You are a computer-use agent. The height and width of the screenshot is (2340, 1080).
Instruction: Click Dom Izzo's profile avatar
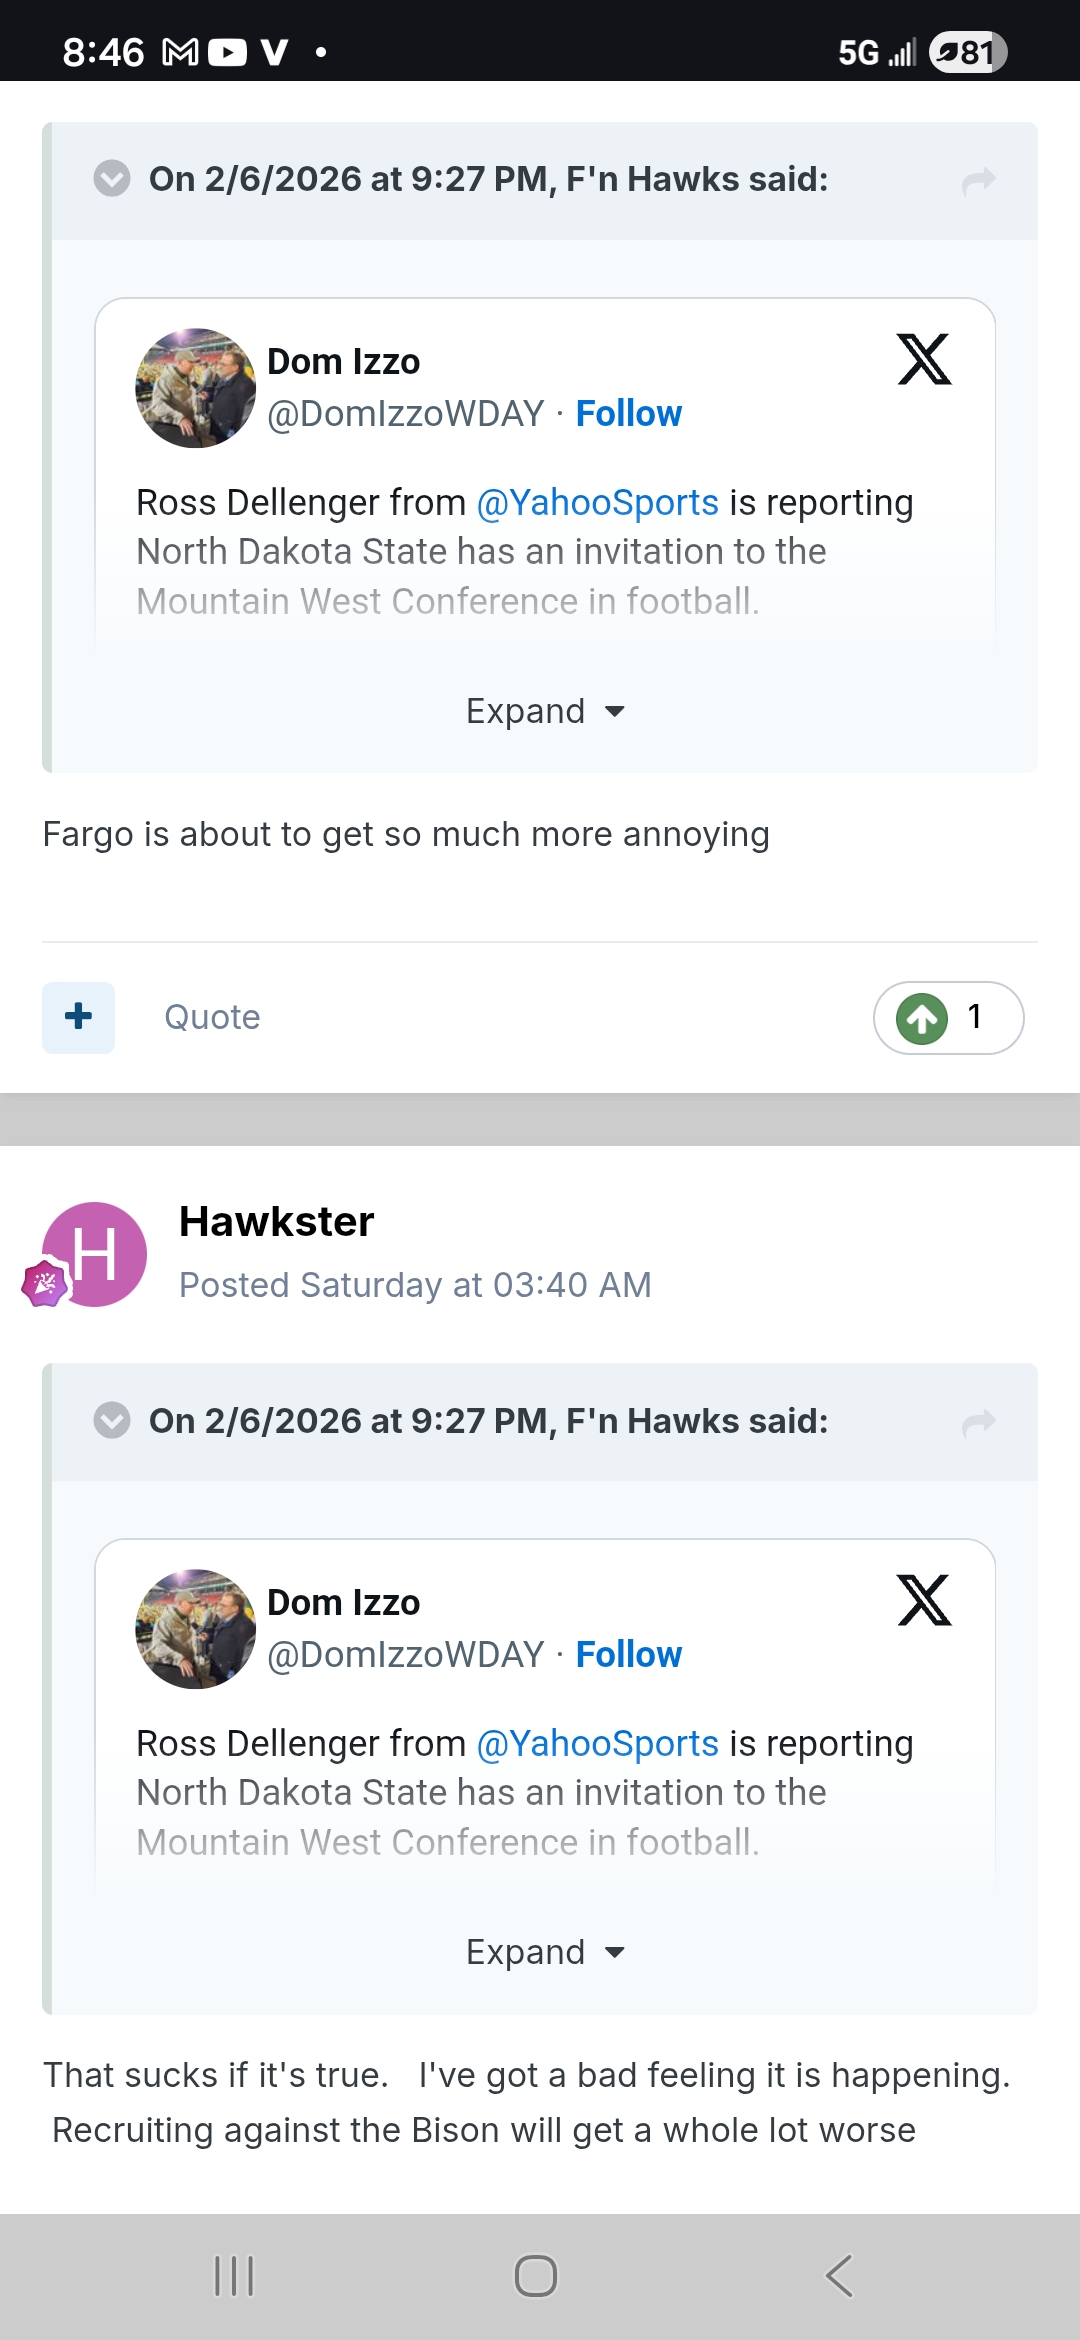click(194, 387)
